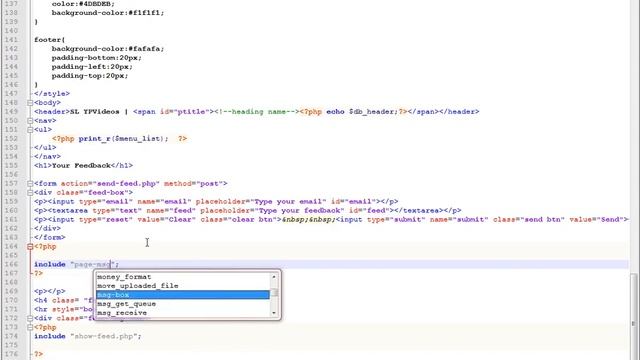Collapse the feed-box div fold at line 158
The image size is (640, 360).
[30, 193]
